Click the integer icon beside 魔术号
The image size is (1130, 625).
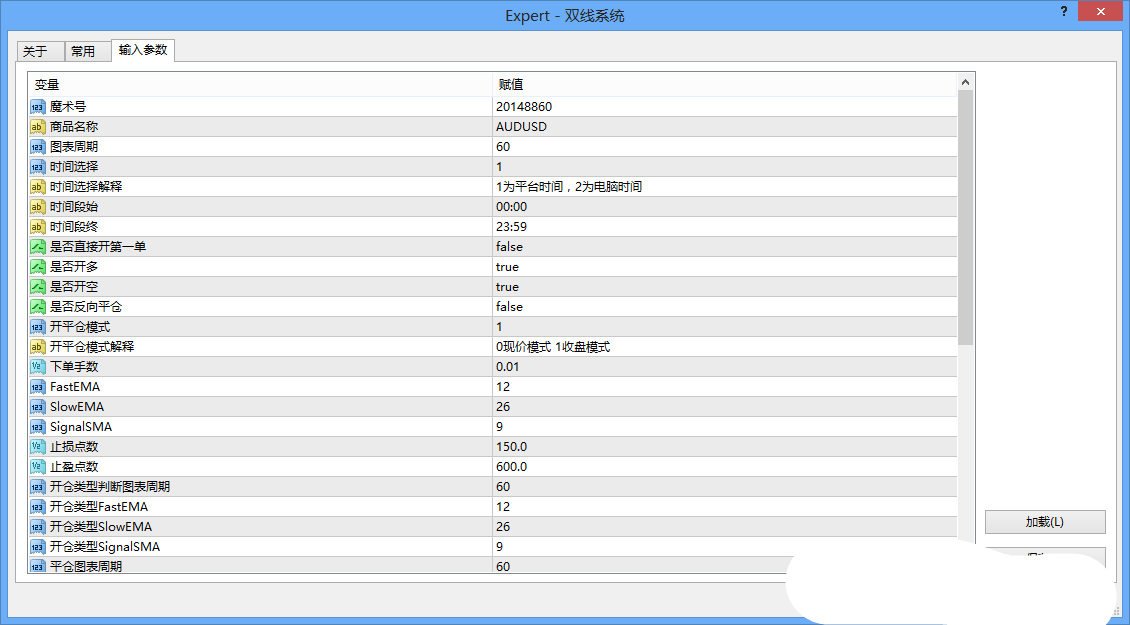[38, 107]
